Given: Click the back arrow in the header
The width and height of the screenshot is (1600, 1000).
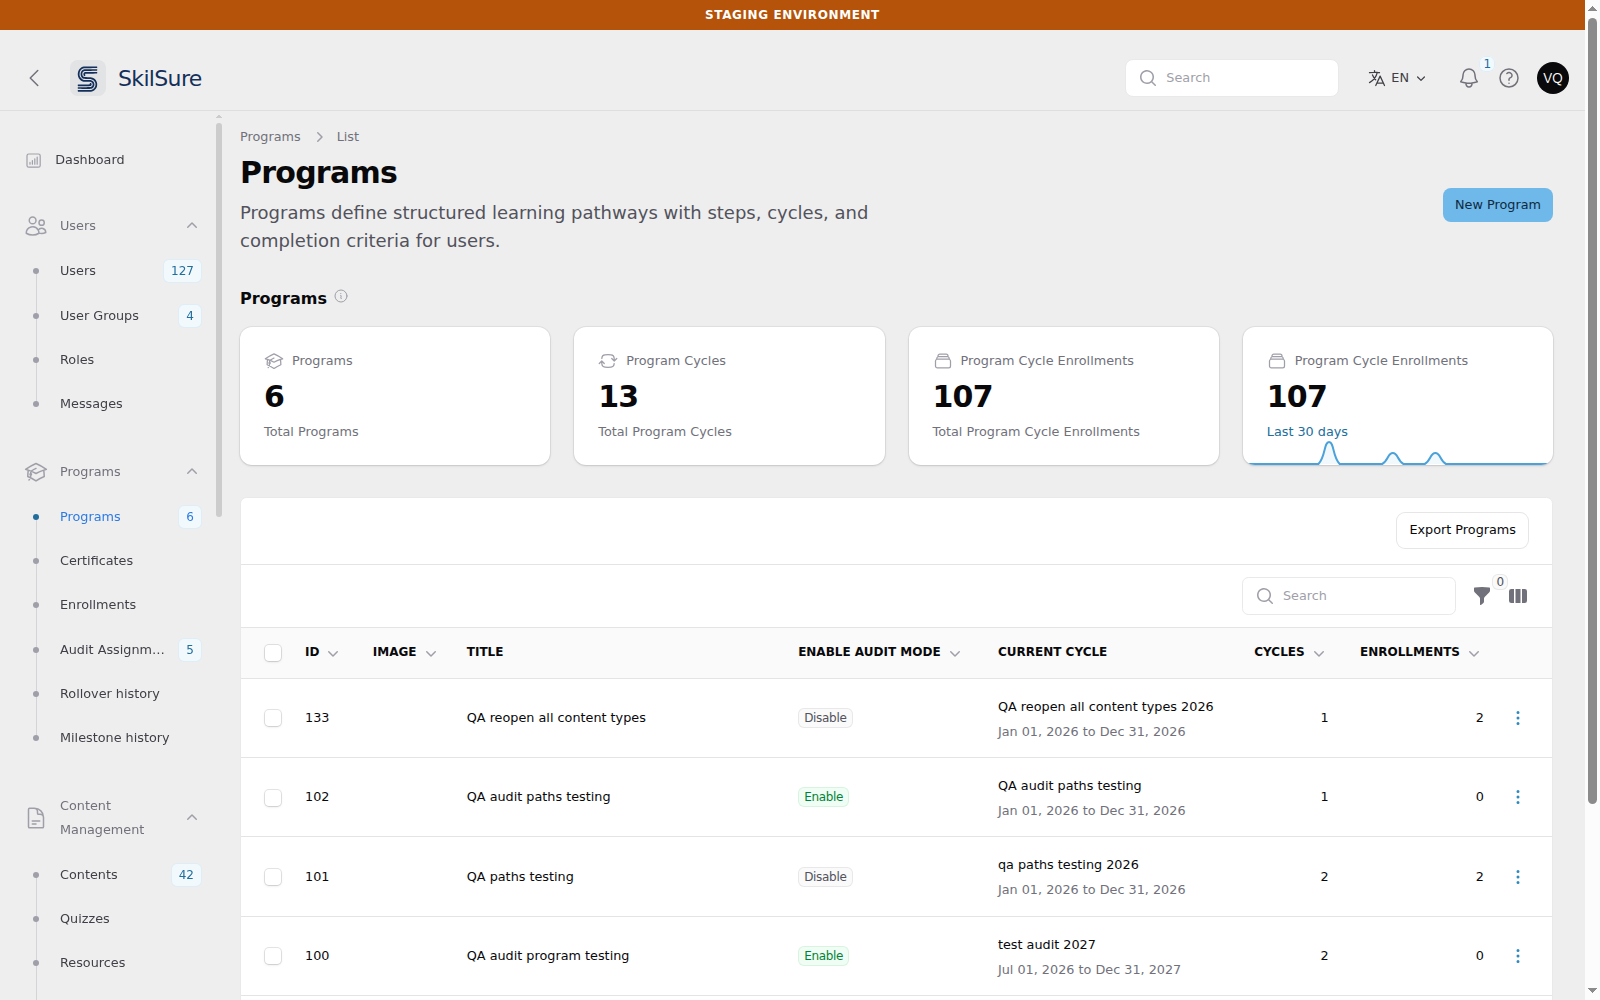Looking at the screenshot, I should [35, 78].
